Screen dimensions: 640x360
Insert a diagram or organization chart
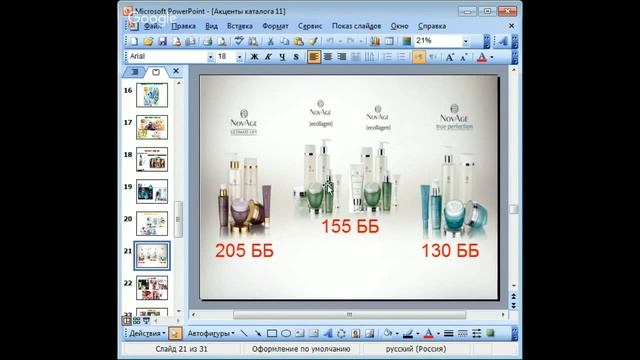(x=342, y=333)
